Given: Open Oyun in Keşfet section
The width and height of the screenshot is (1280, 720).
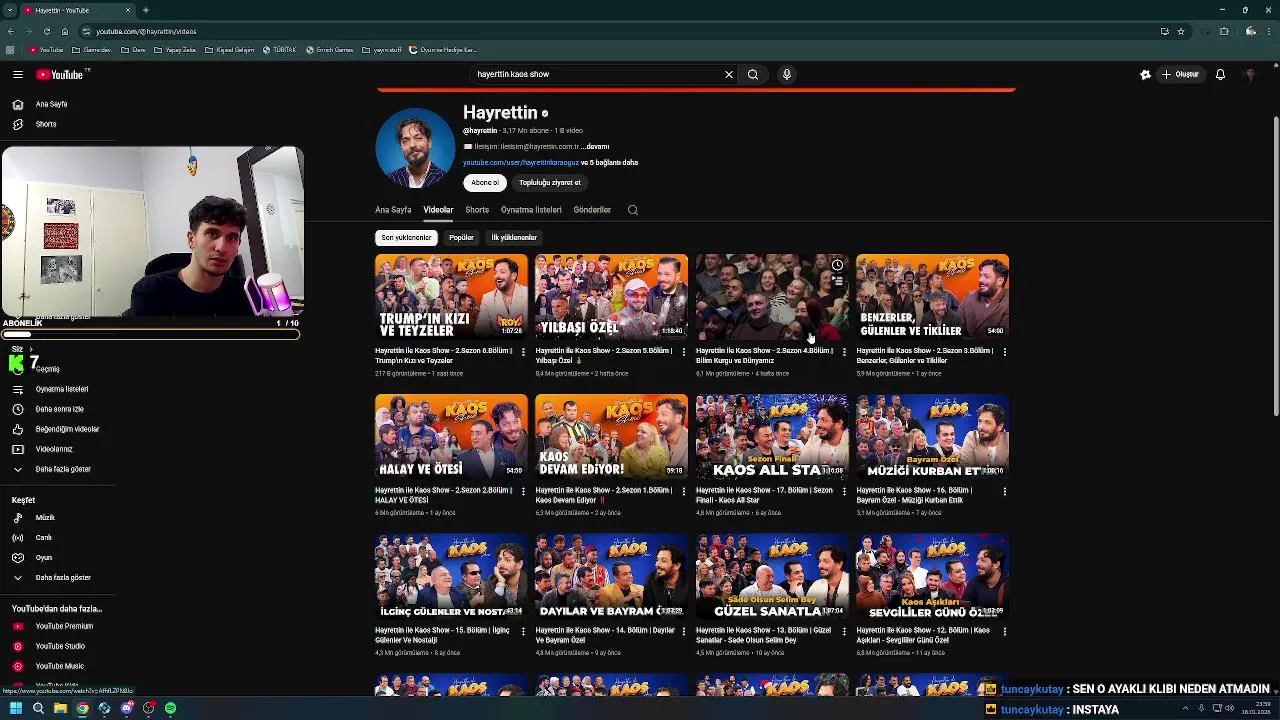Looking at the screenshot, I should click(x=44, y=558).
